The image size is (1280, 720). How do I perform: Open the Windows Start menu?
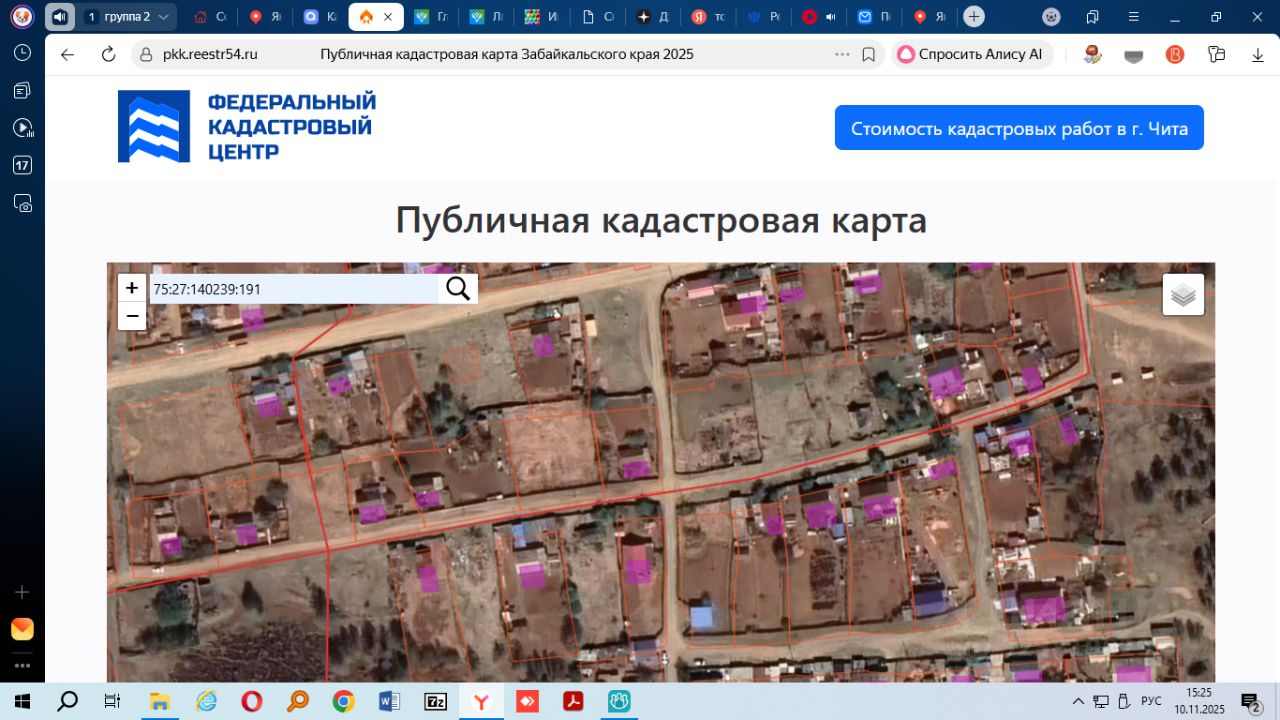[x=22, y=701]
